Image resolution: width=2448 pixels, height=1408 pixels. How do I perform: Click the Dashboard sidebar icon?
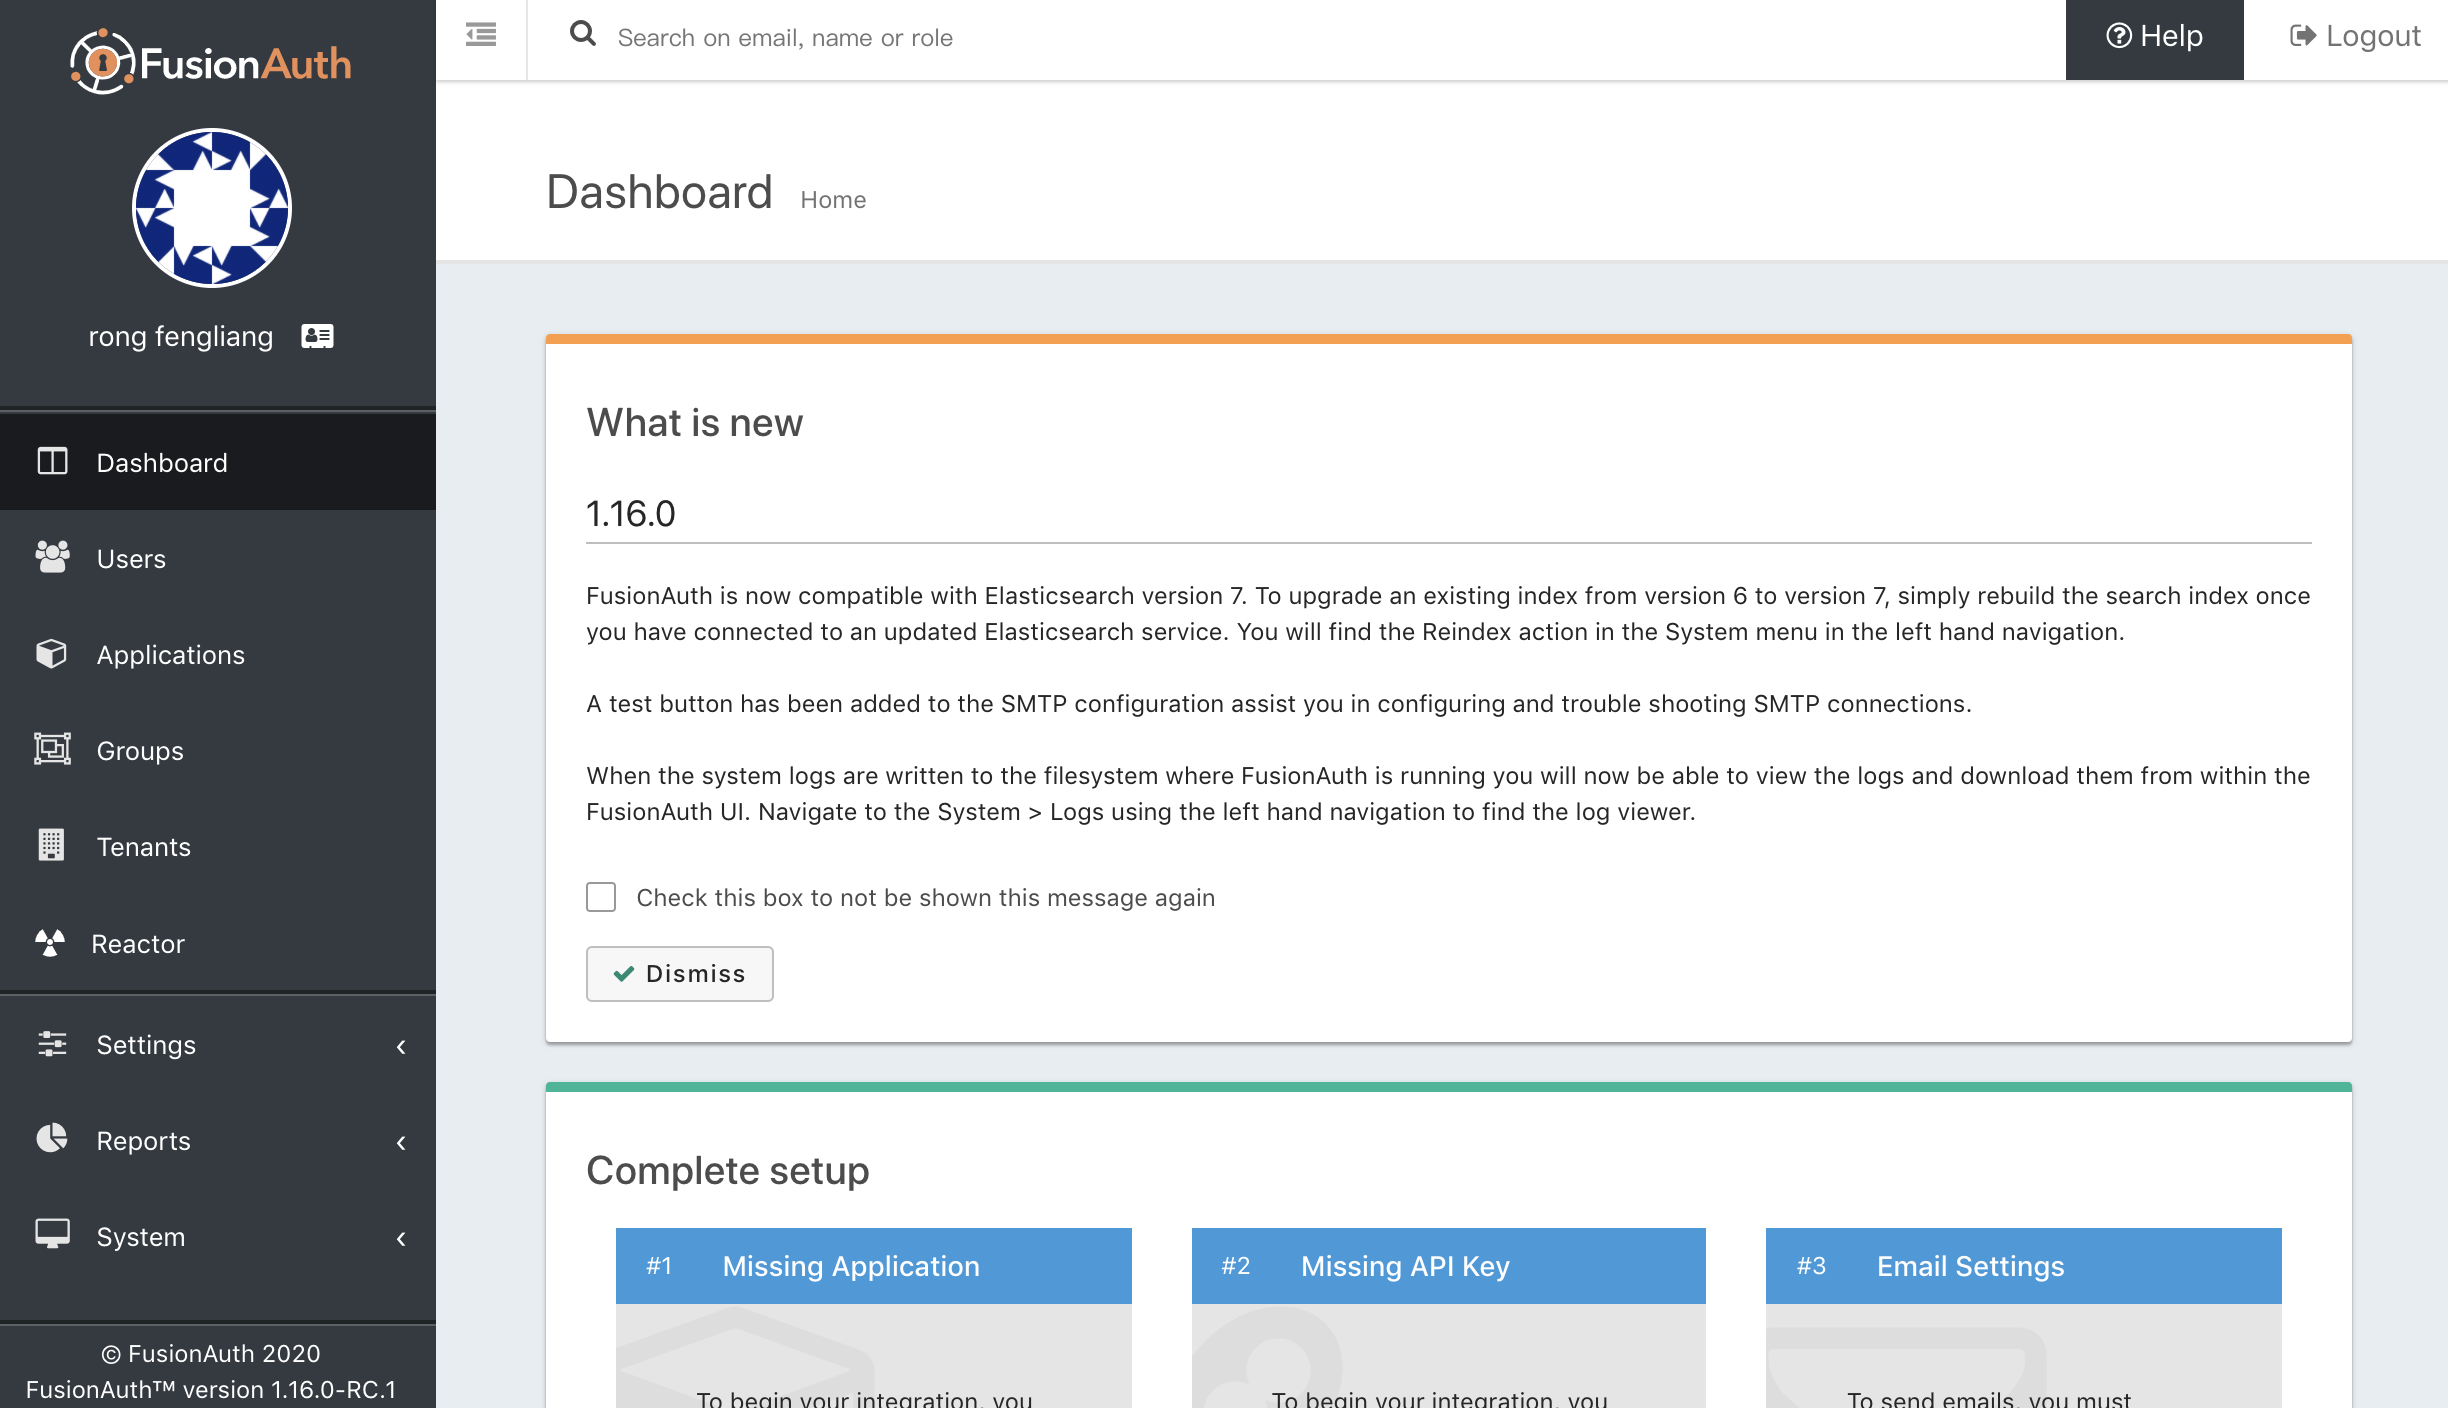[52, 461]
